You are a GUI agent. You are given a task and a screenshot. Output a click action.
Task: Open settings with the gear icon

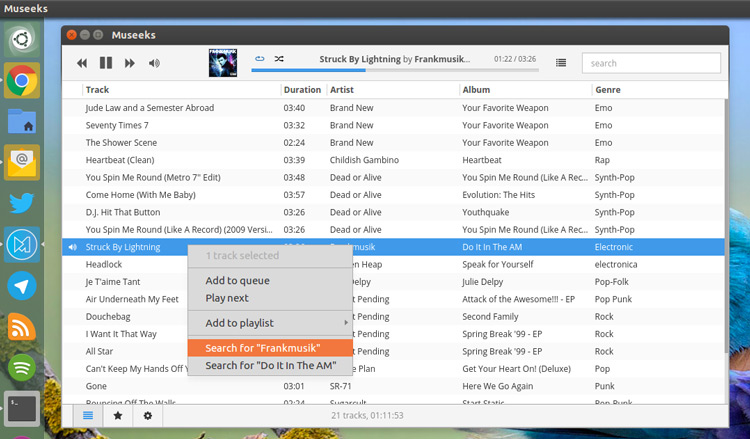148,415
